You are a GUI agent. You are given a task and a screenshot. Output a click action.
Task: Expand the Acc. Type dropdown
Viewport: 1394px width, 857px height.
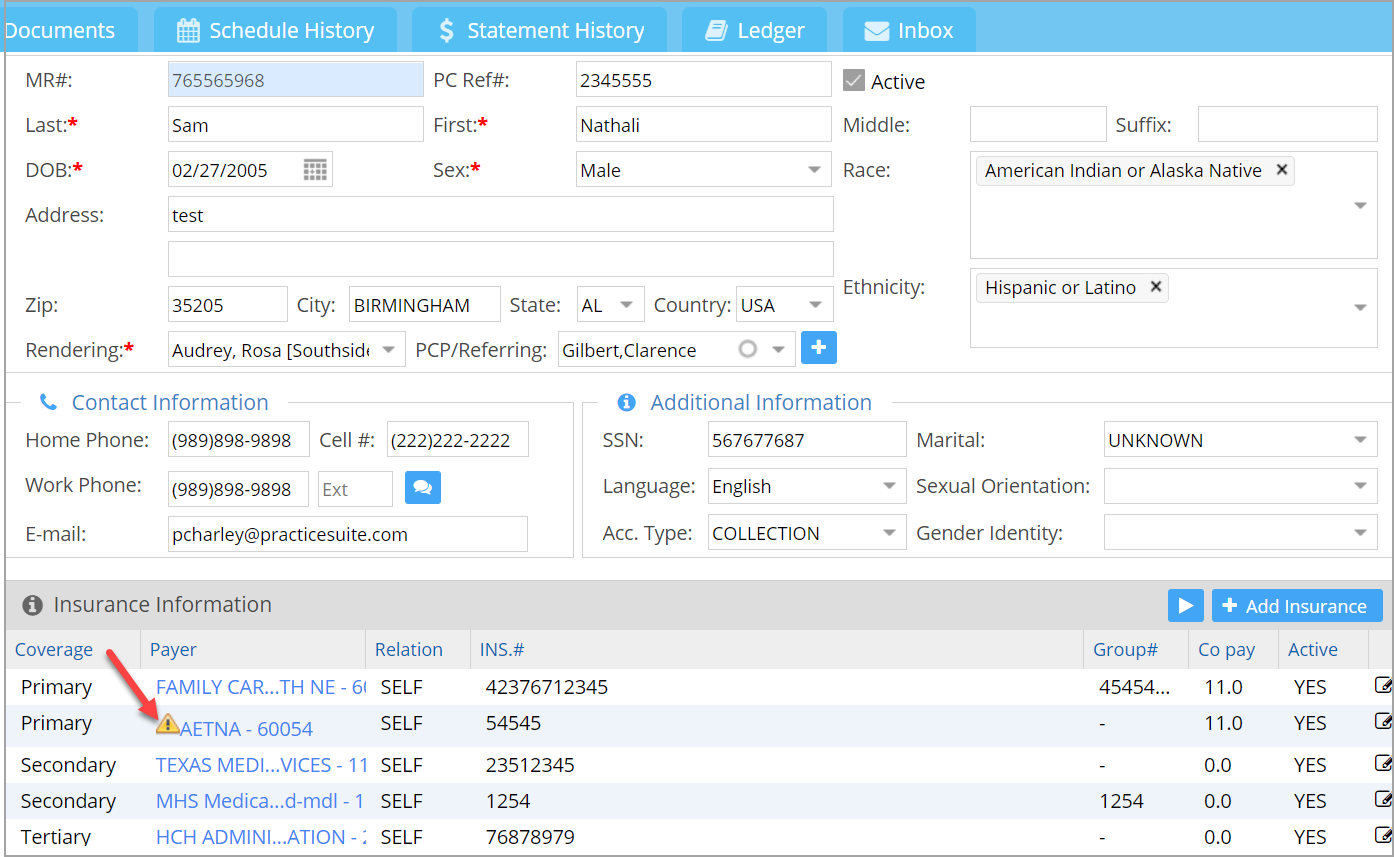[806, 534]
